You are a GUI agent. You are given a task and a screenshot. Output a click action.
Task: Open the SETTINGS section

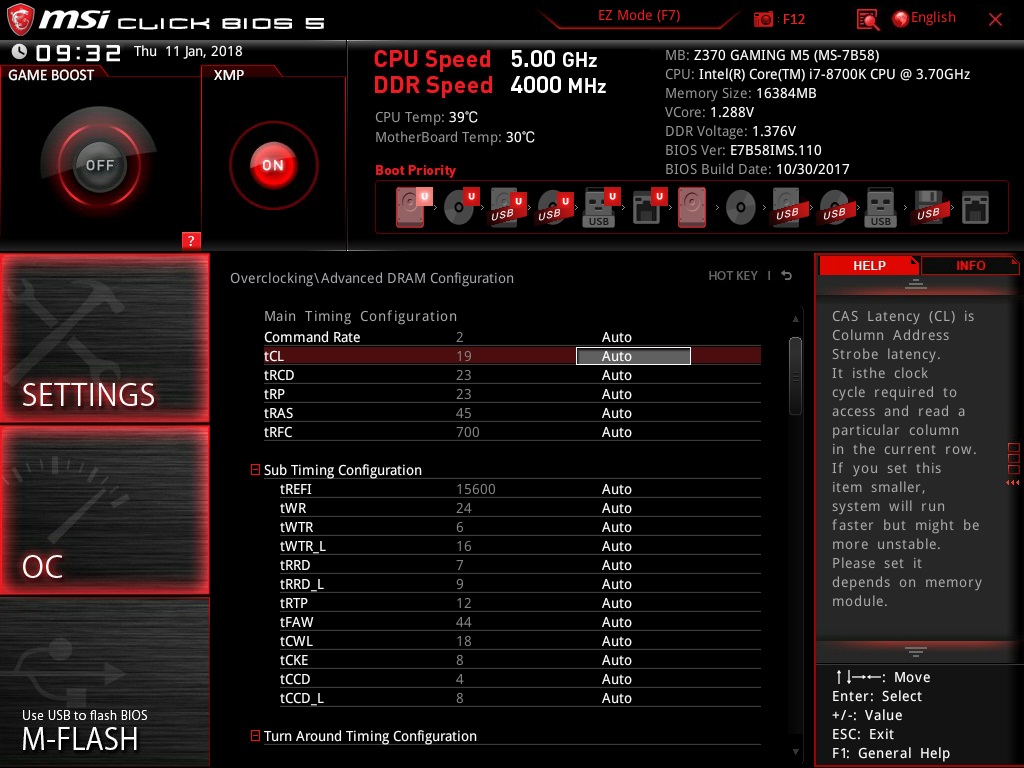pos(104,338)
